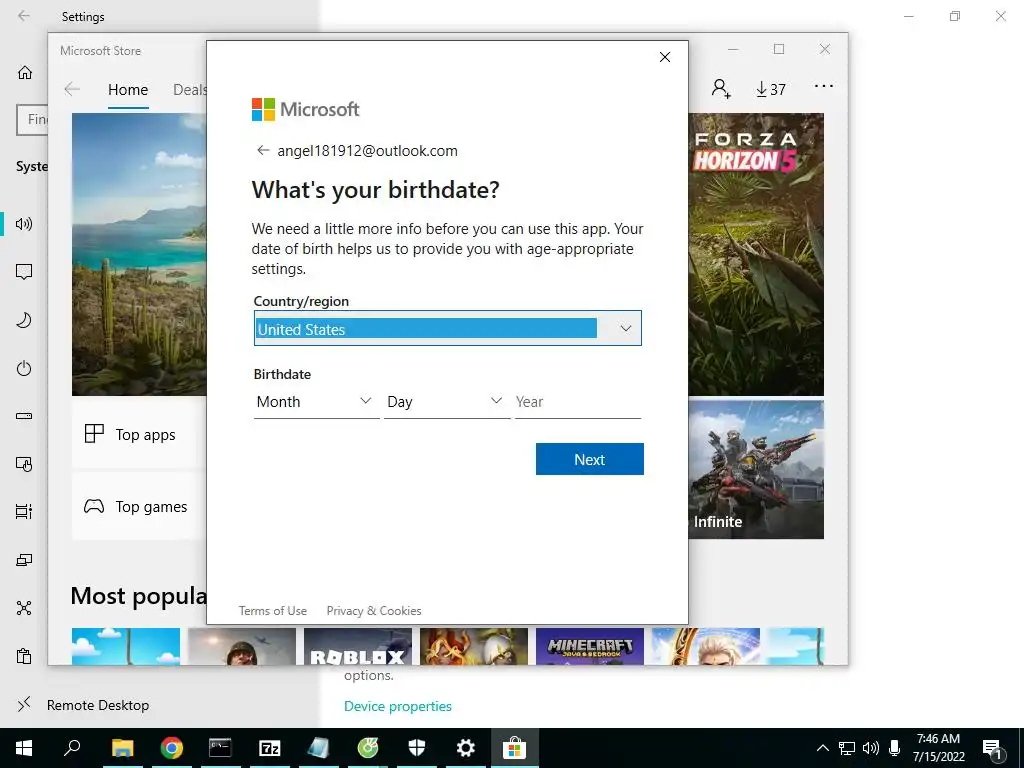
Task: Open the Minecraft game thumbnail
Action: [x=590, y=647]
